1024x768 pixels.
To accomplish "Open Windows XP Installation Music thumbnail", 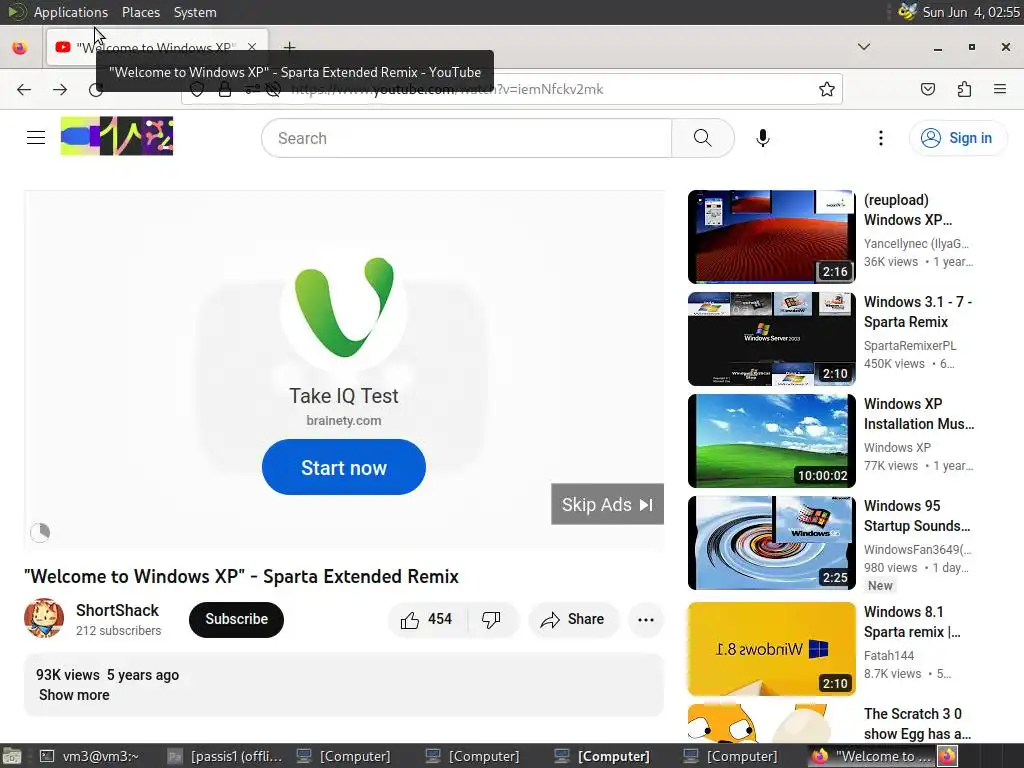I will click(x=771, y=441).
